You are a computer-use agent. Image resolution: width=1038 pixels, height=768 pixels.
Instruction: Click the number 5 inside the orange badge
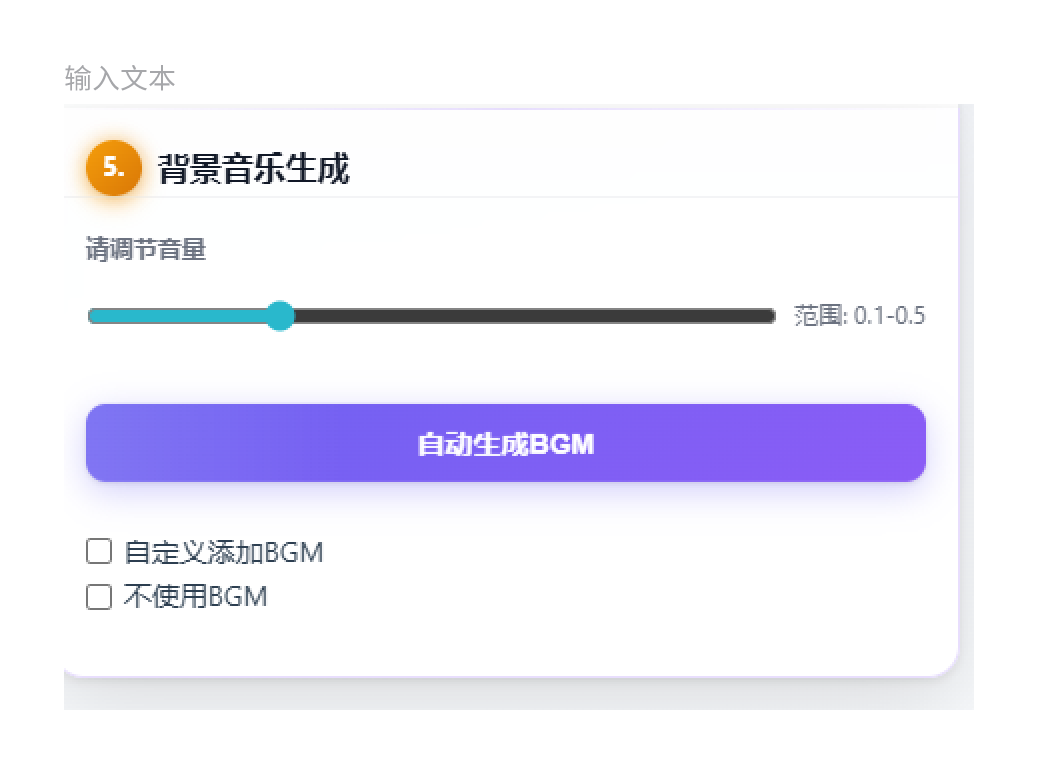coord(112,168)
